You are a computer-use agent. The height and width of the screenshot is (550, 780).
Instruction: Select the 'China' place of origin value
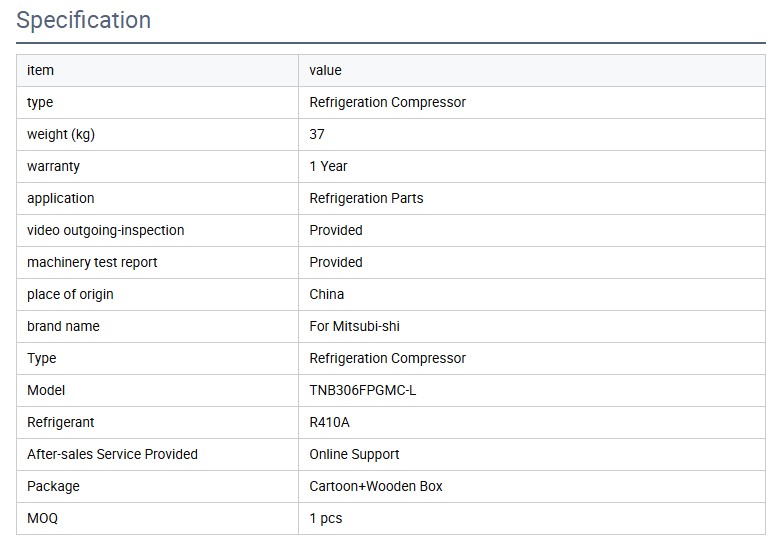click(327, 294)
